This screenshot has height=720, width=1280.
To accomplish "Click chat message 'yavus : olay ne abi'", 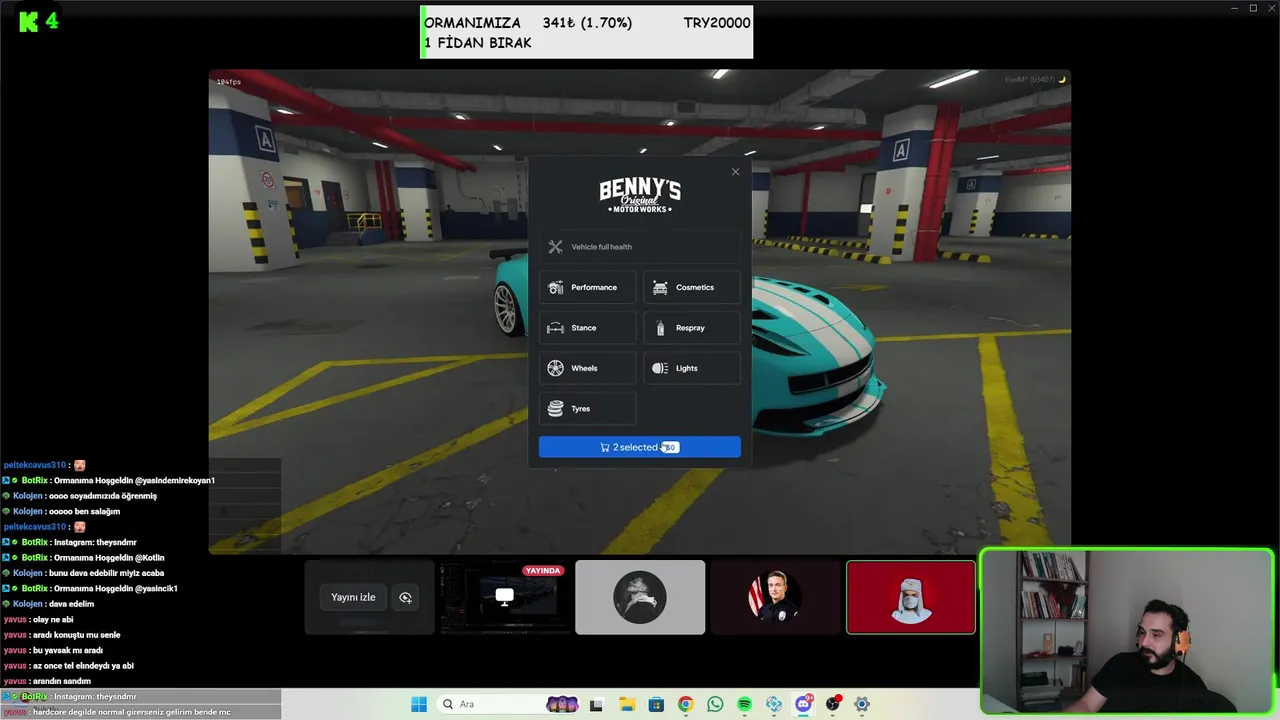I will [x=38, y=619].
